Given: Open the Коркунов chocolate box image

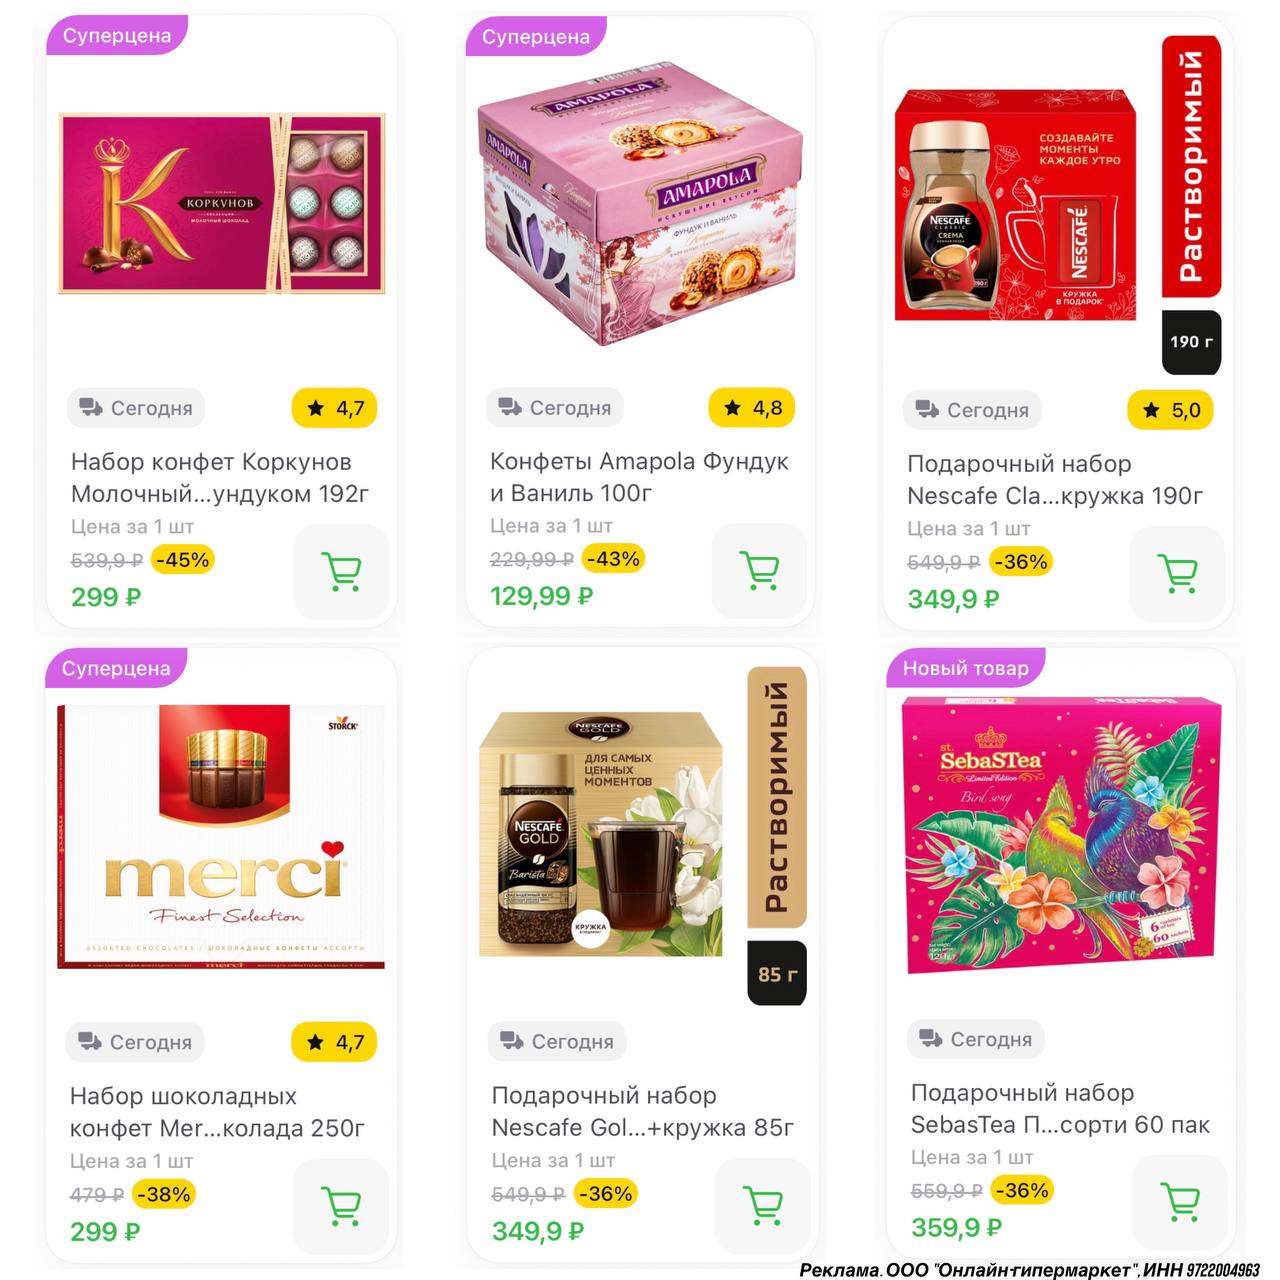Looking at the screenshot, I should point(222,203).
